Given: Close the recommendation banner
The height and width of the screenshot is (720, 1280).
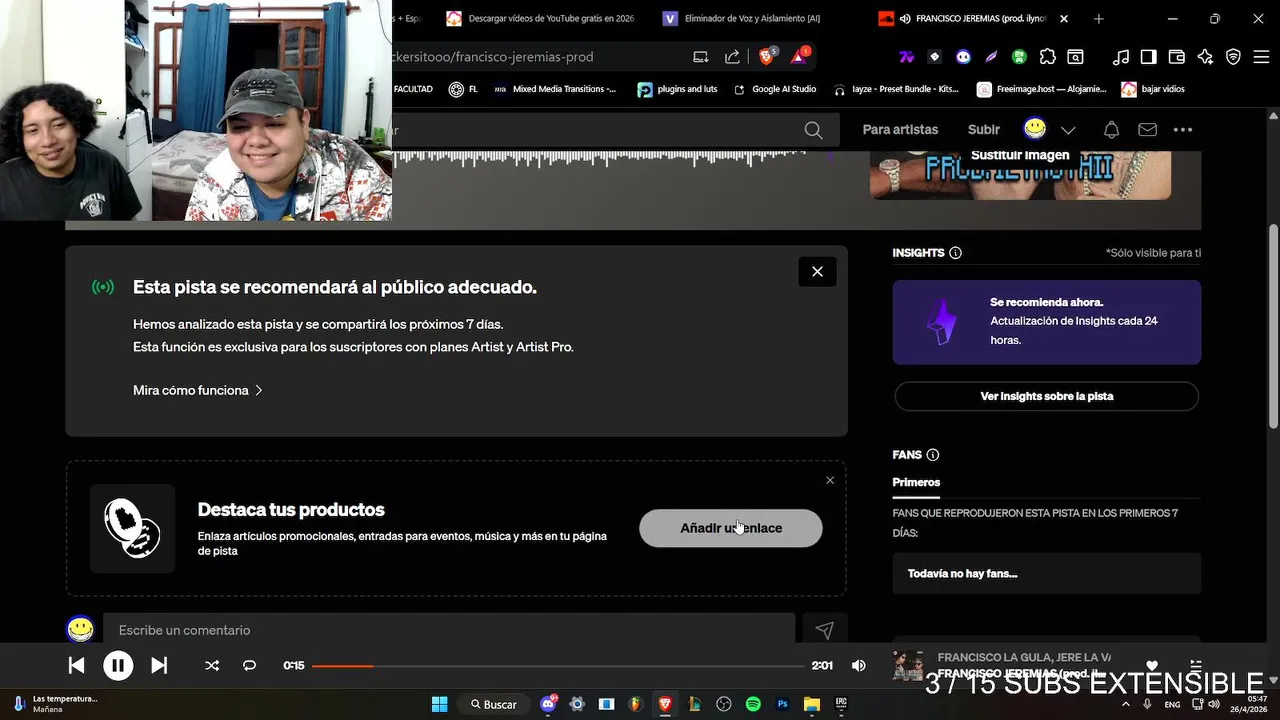Looking at the screenshot, I should [x=817, y=272].
